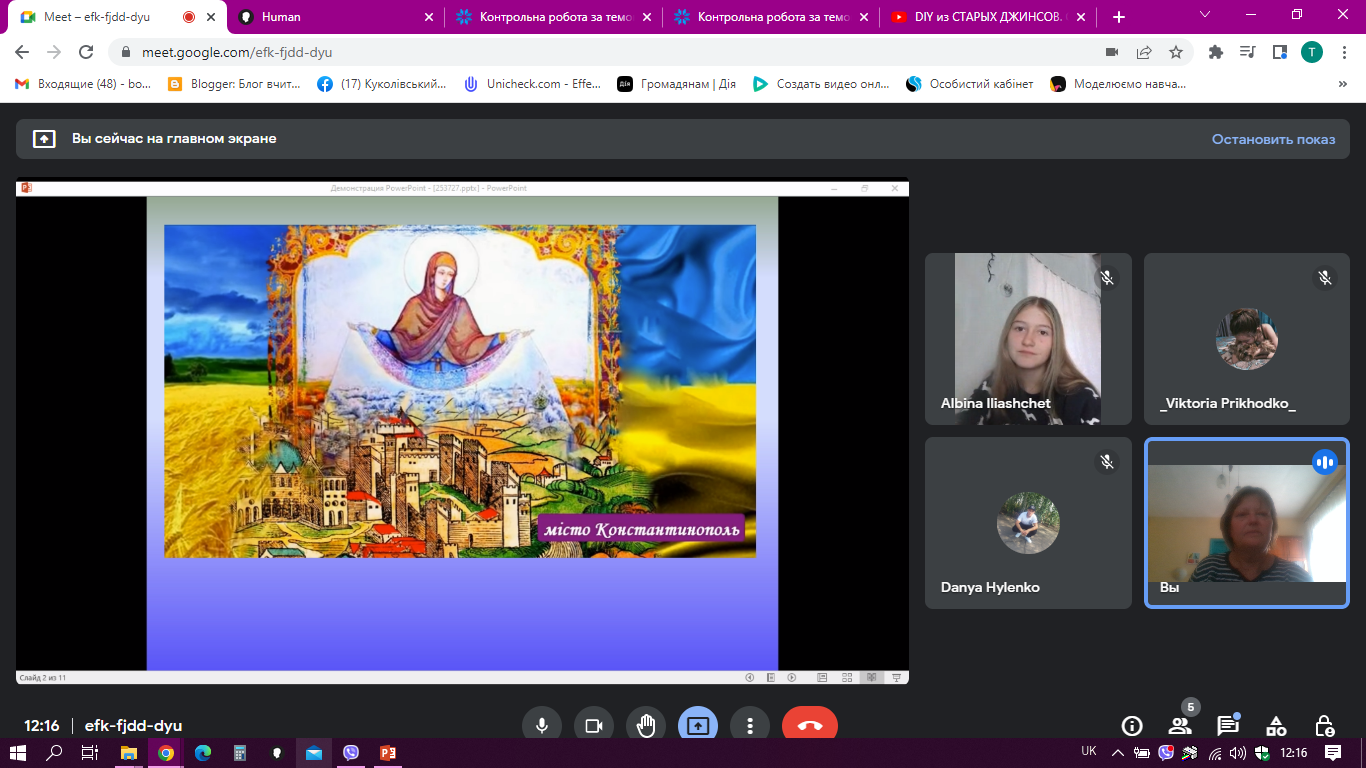Open Chrome profile avatar T

click(x=1311, y=52)
